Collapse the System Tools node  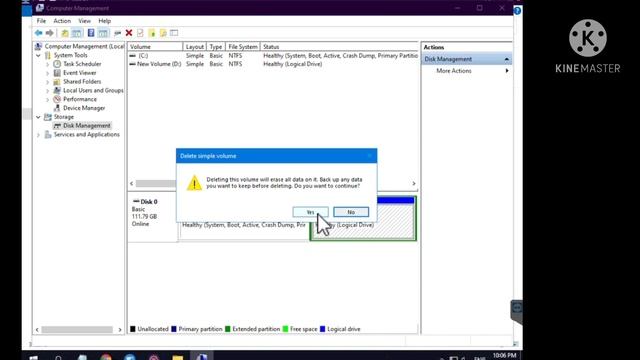[38, 55]
